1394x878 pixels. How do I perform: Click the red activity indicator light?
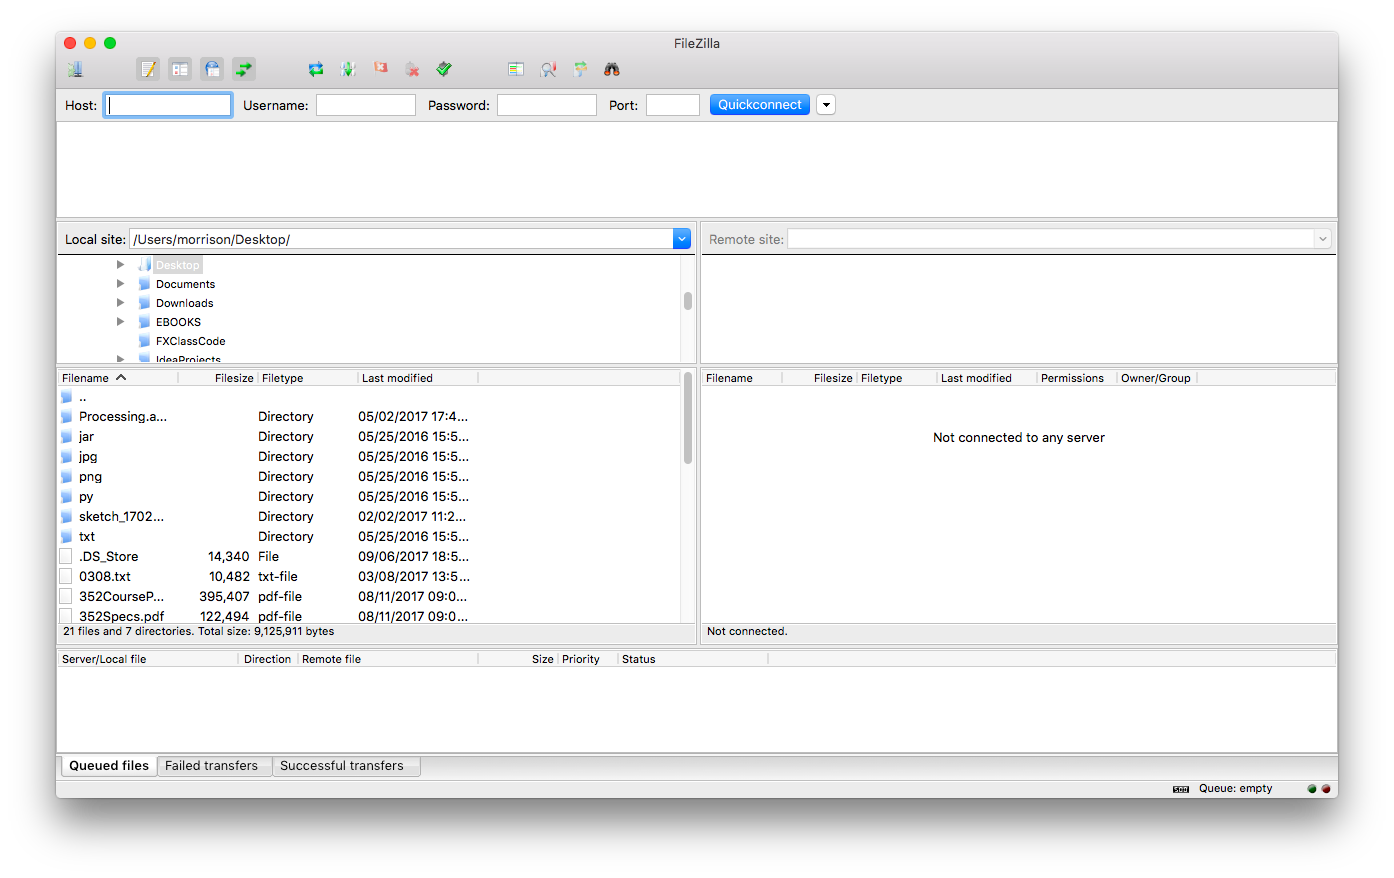(x=1326, y=789)
